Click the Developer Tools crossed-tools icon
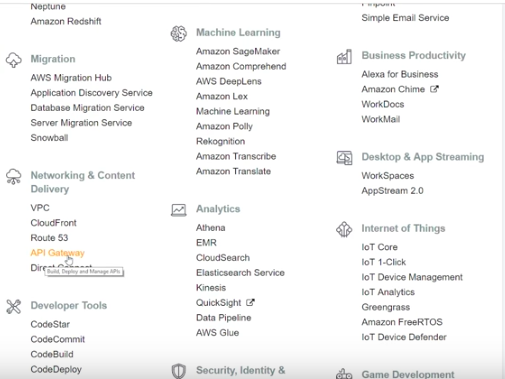Image resolution: width=505 pixels, height=379 pixels. 14,306
